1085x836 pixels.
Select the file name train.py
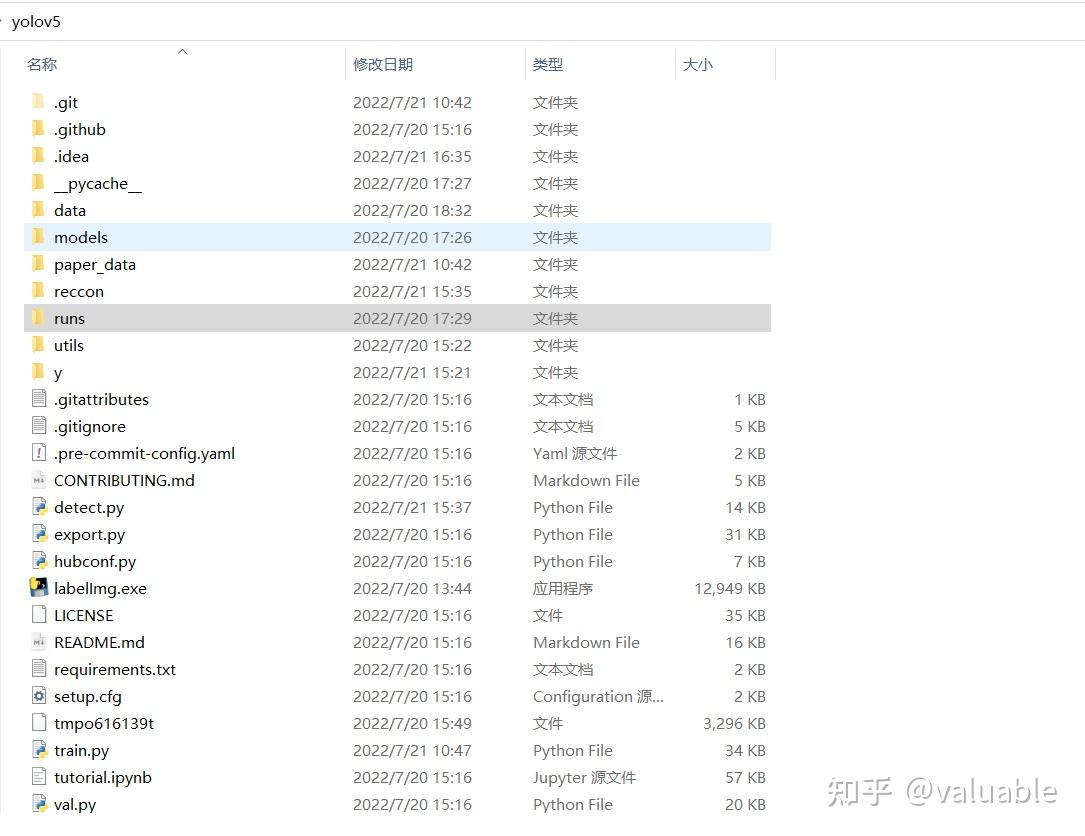(x=82, y=750)
